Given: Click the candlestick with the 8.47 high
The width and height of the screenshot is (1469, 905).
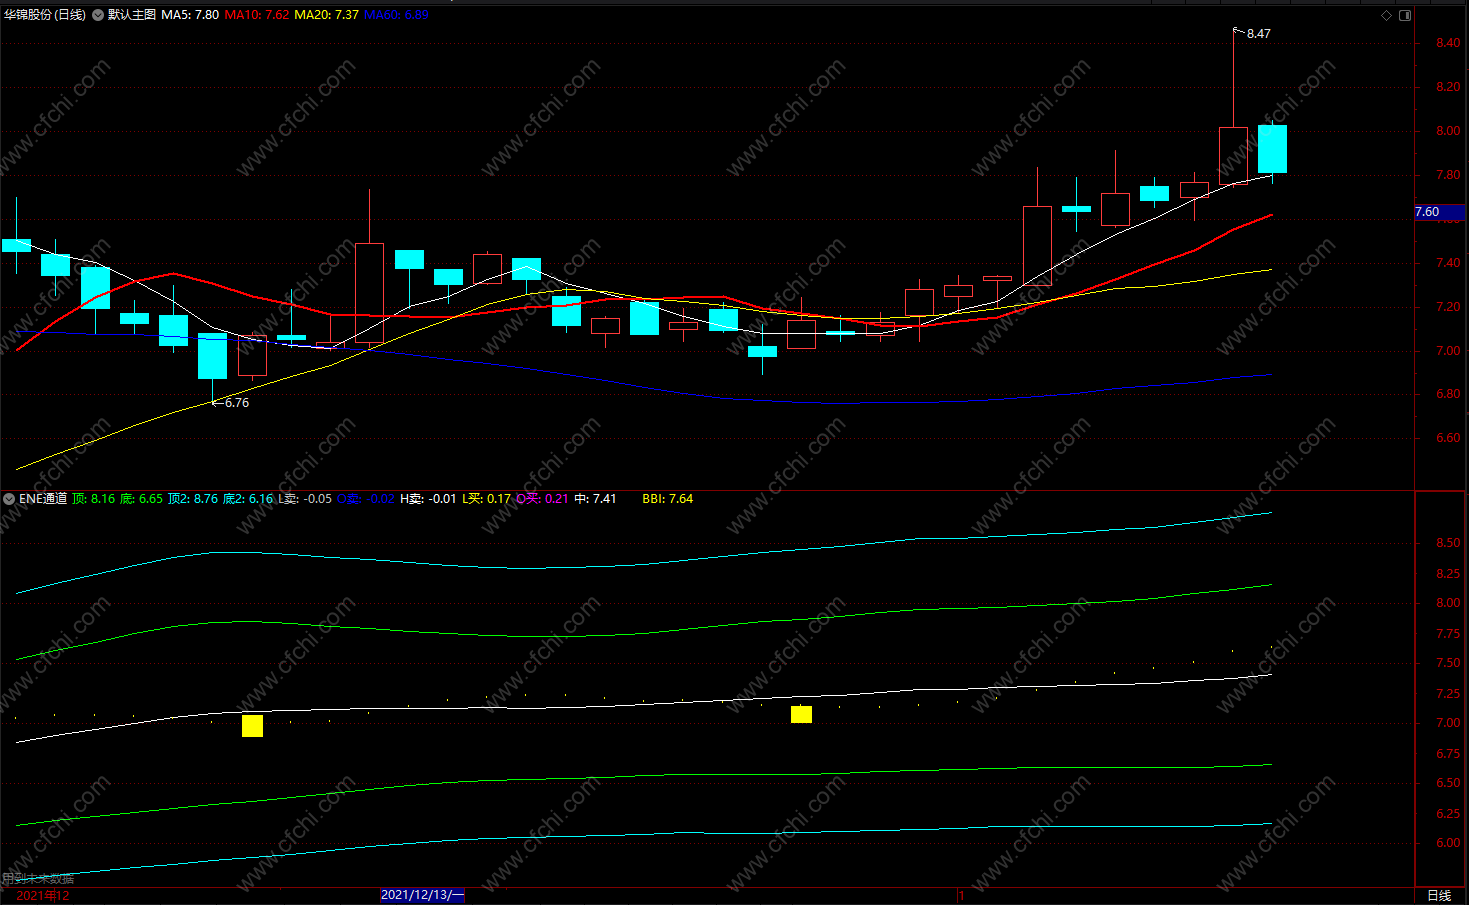Looking at the screenshot, I should (1233, 155).
